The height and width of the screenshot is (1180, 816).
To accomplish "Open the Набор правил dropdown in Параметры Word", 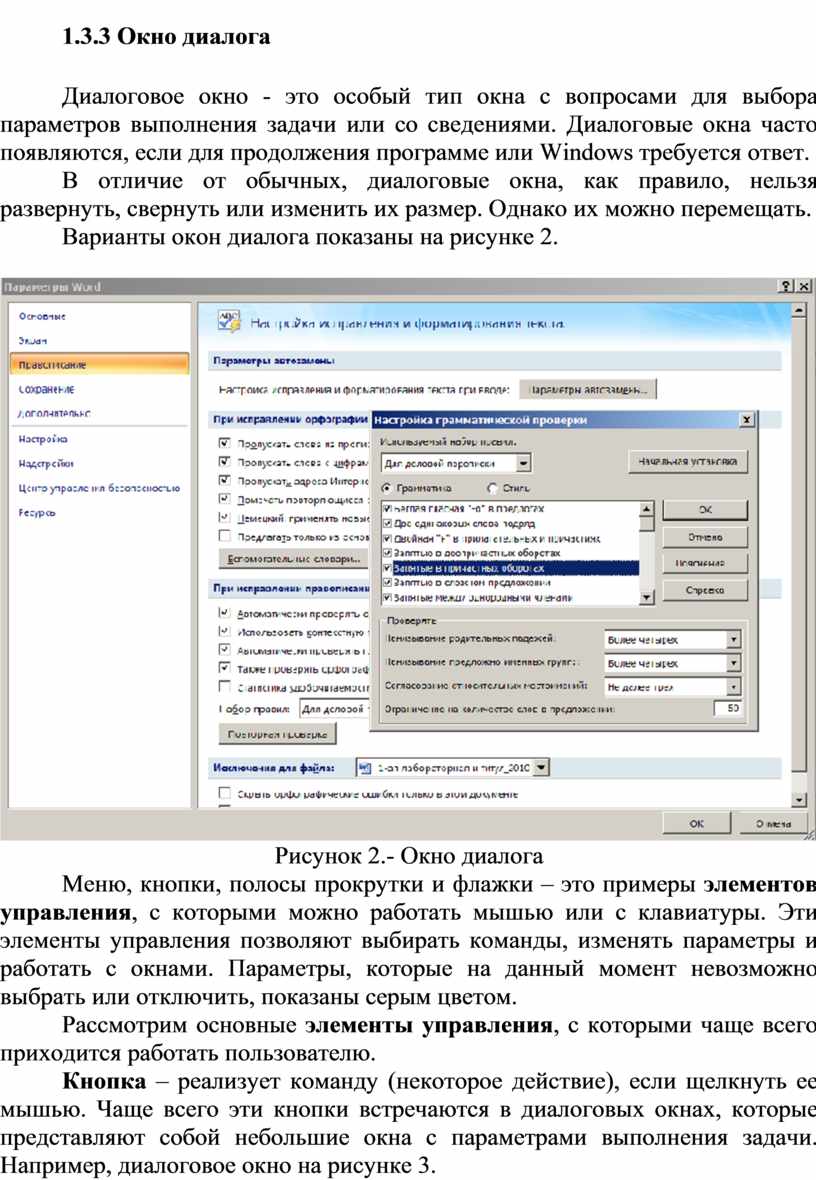I will point(336,709).
